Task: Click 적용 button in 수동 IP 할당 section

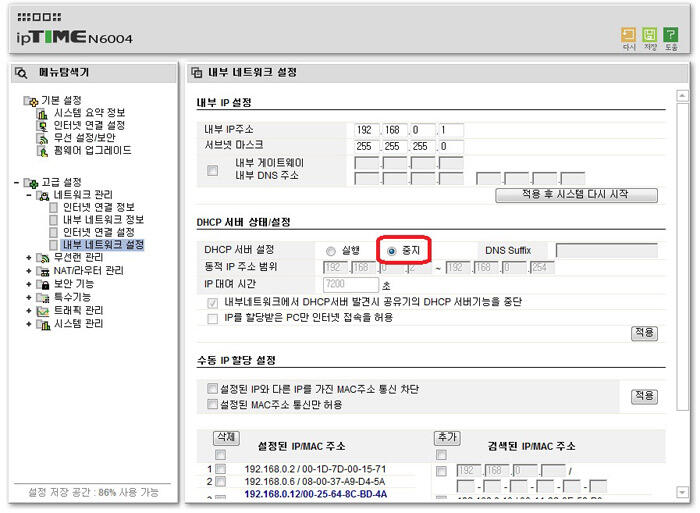Action: click(644, 396)
